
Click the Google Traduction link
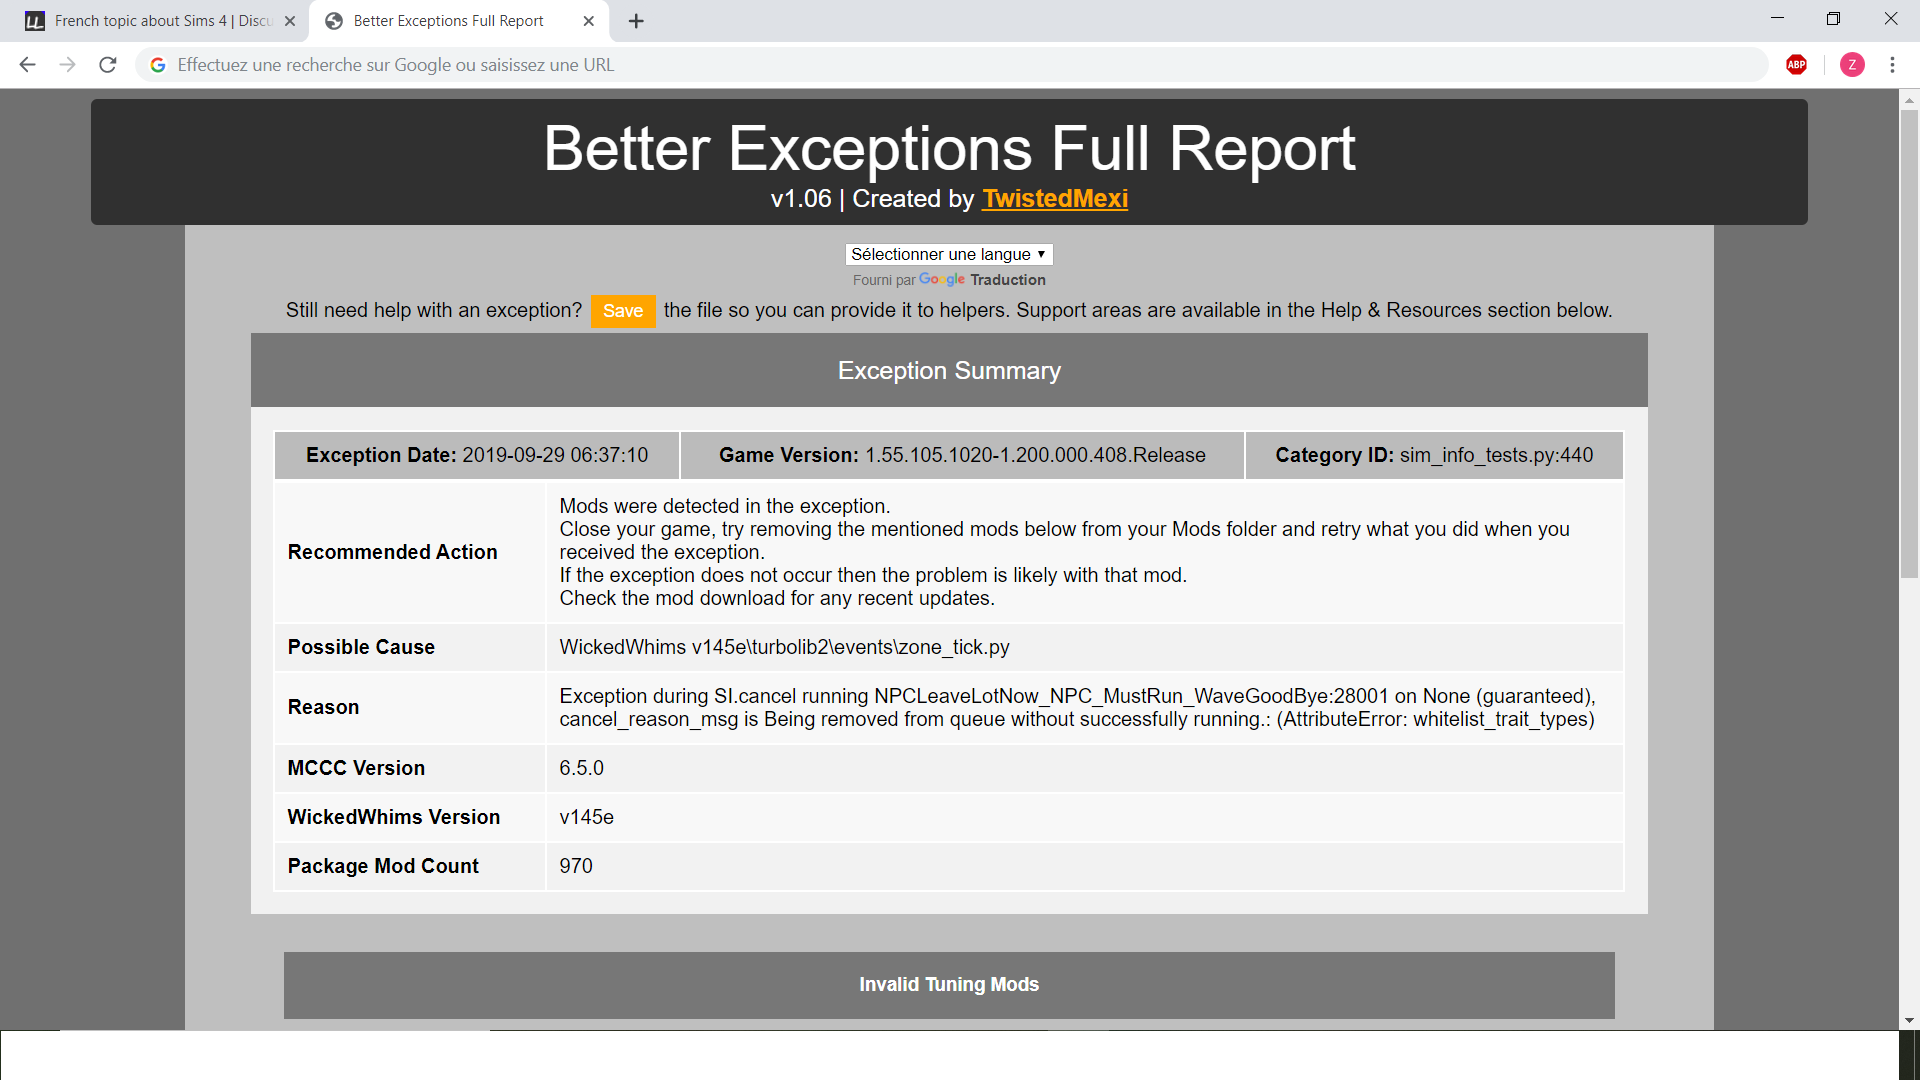(982, 280)
